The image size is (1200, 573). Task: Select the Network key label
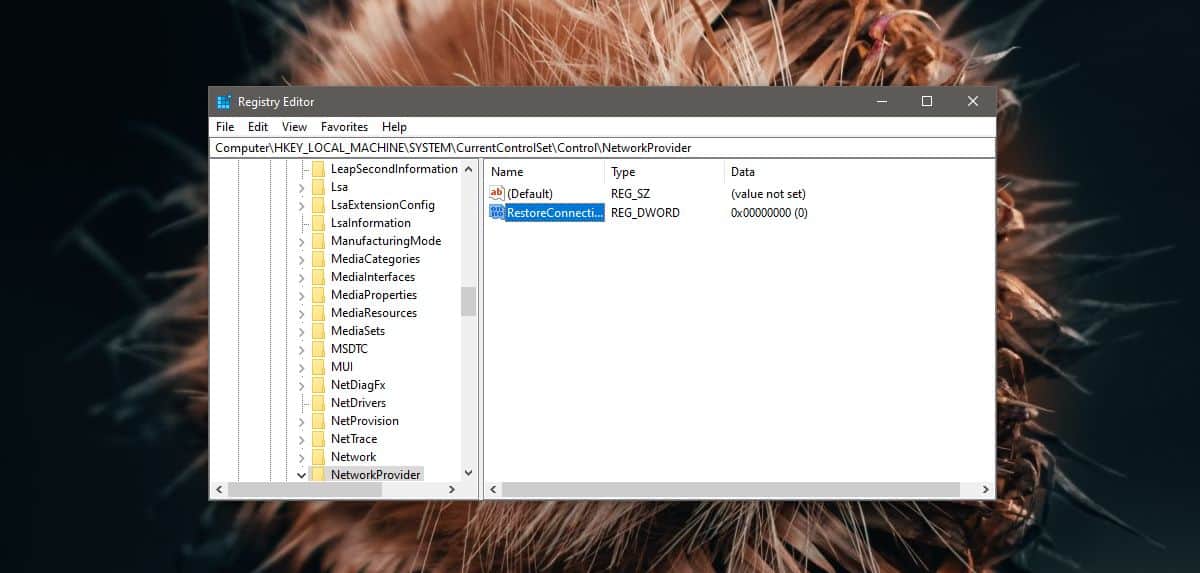[354, 457]
